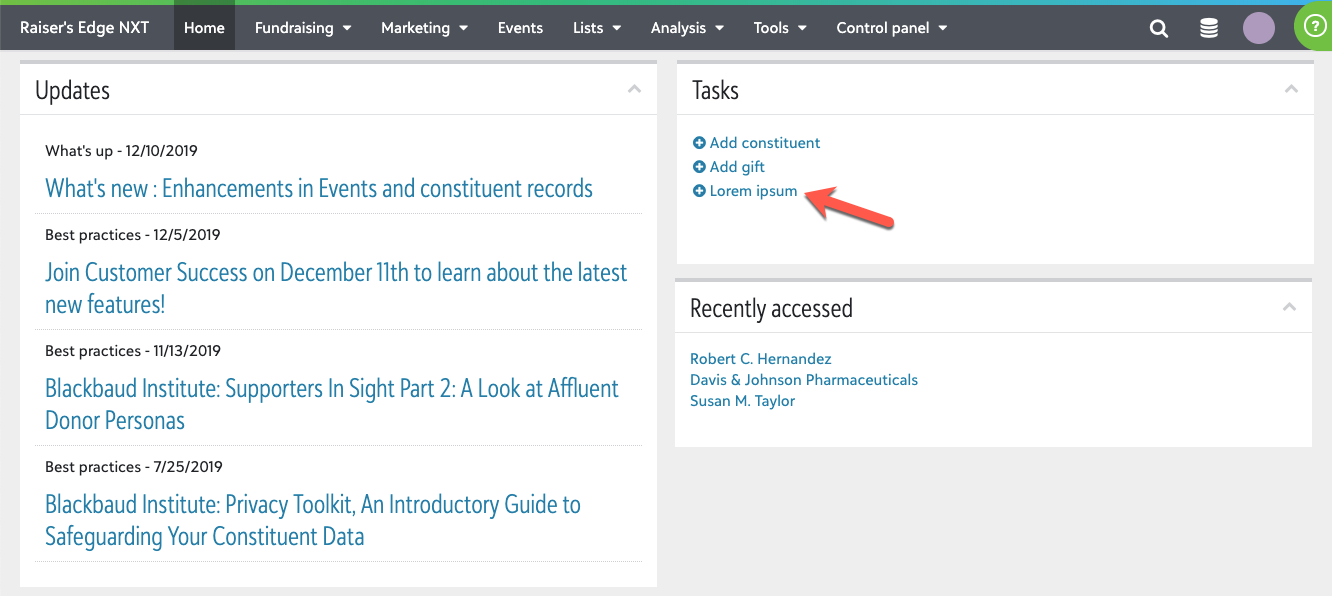Click plus icon beside Add constituent

click(x=699, y=143)
